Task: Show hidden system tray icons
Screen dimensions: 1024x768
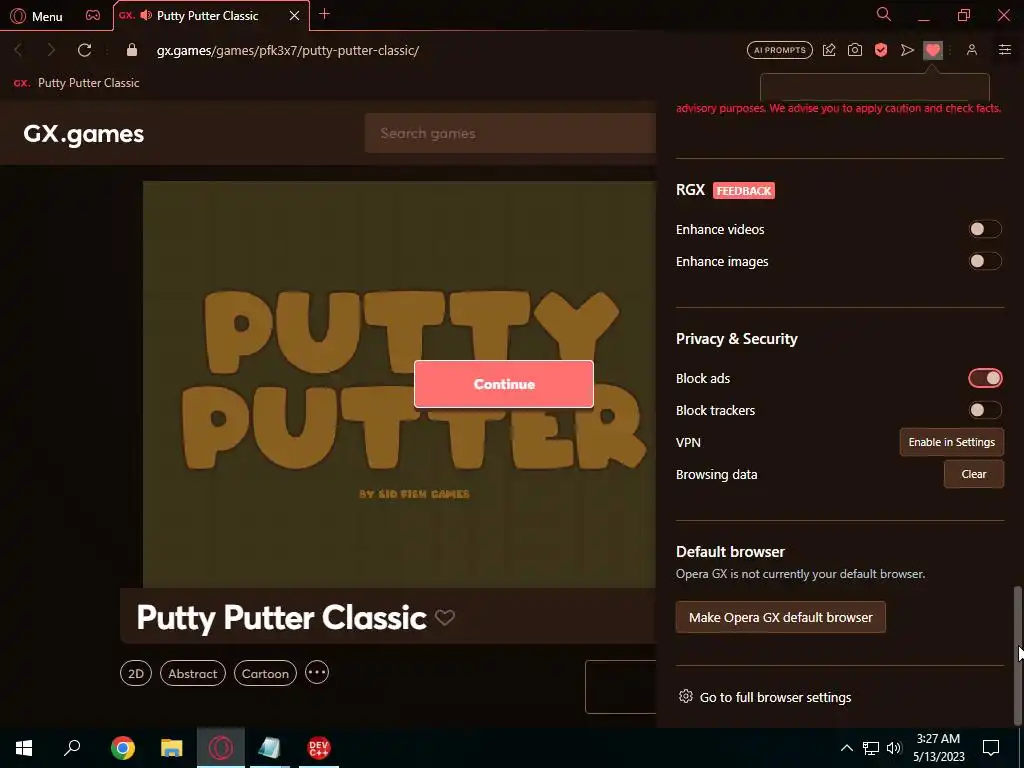Action: click(x=846, y=748)
